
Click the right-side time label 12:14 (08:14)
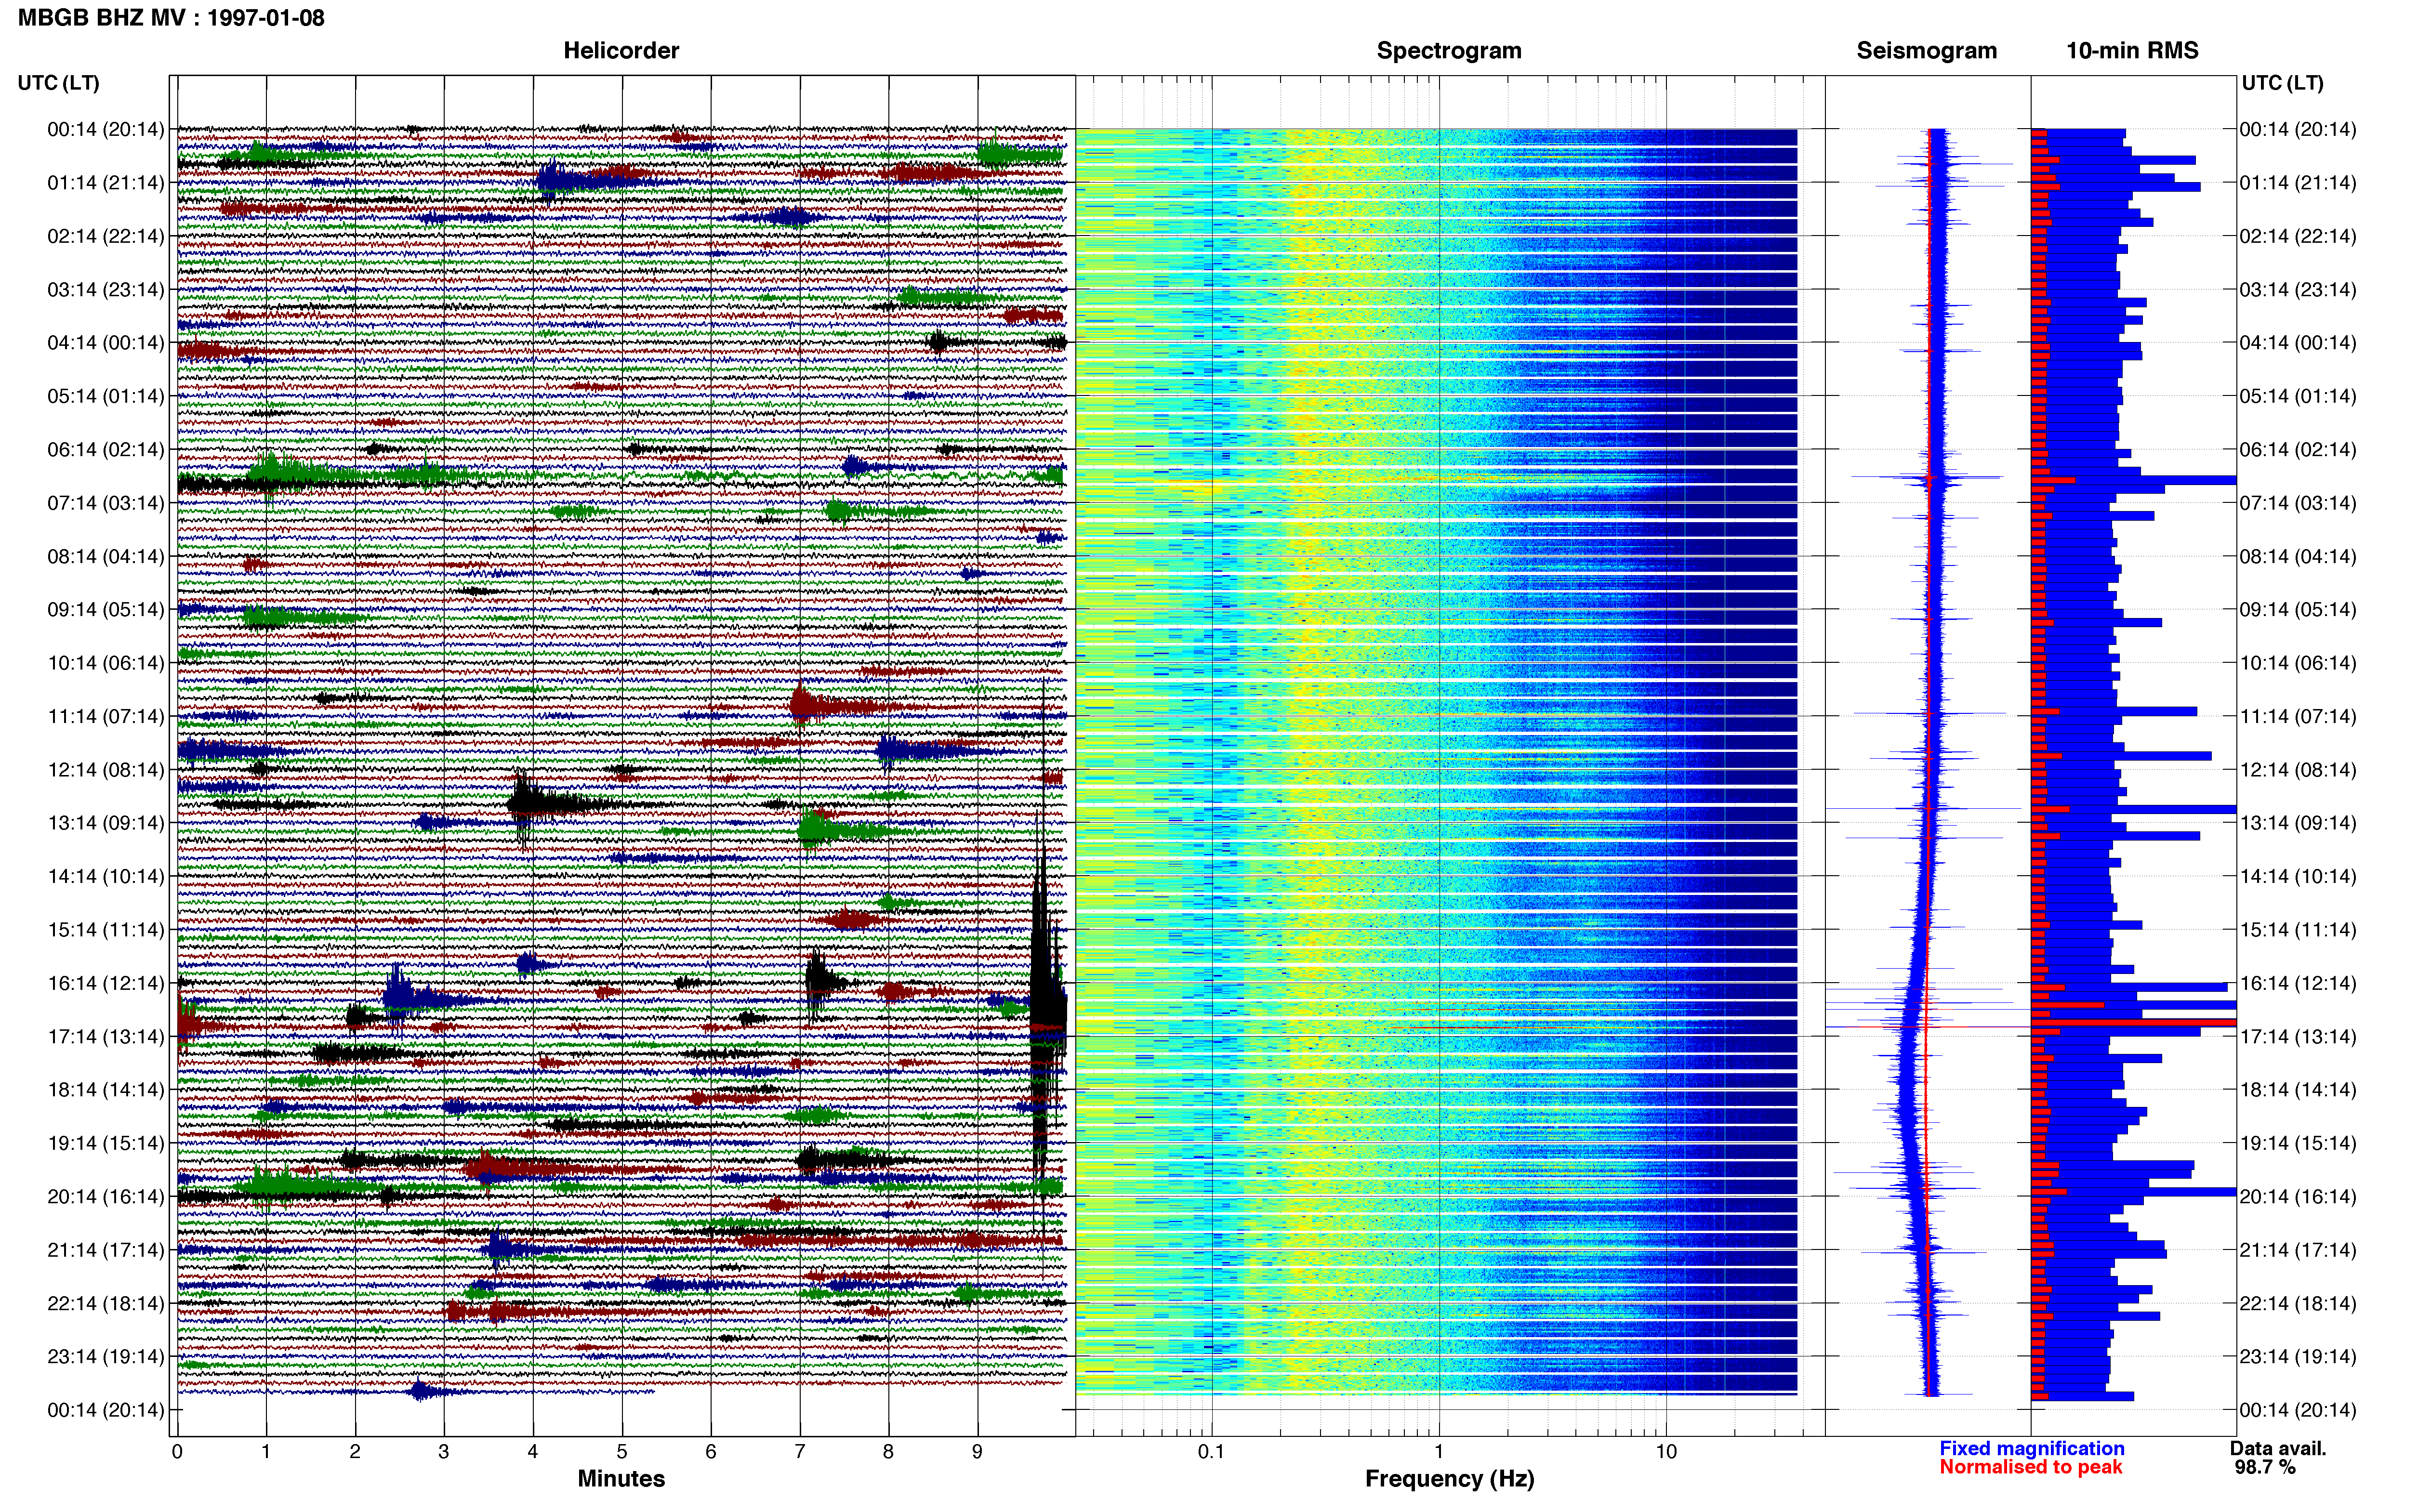click(2298, 770)
